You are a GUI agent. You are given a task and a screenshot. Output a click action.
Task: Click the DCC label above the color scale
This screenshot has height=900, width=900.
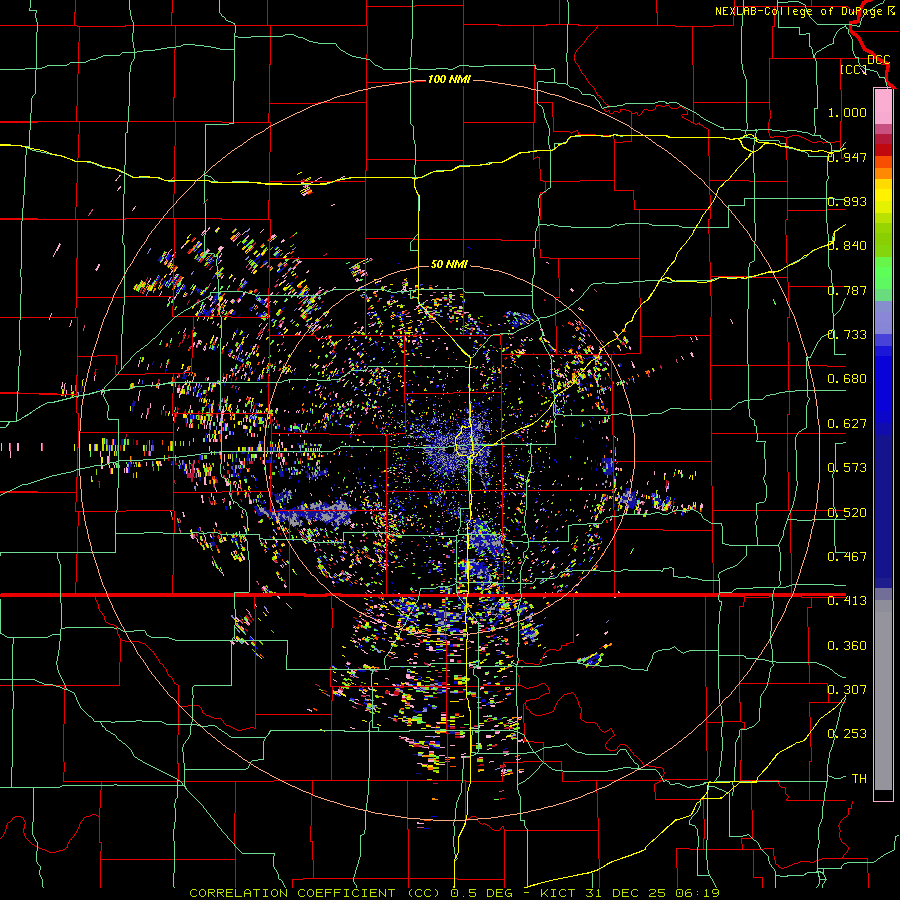coord(878,60)
